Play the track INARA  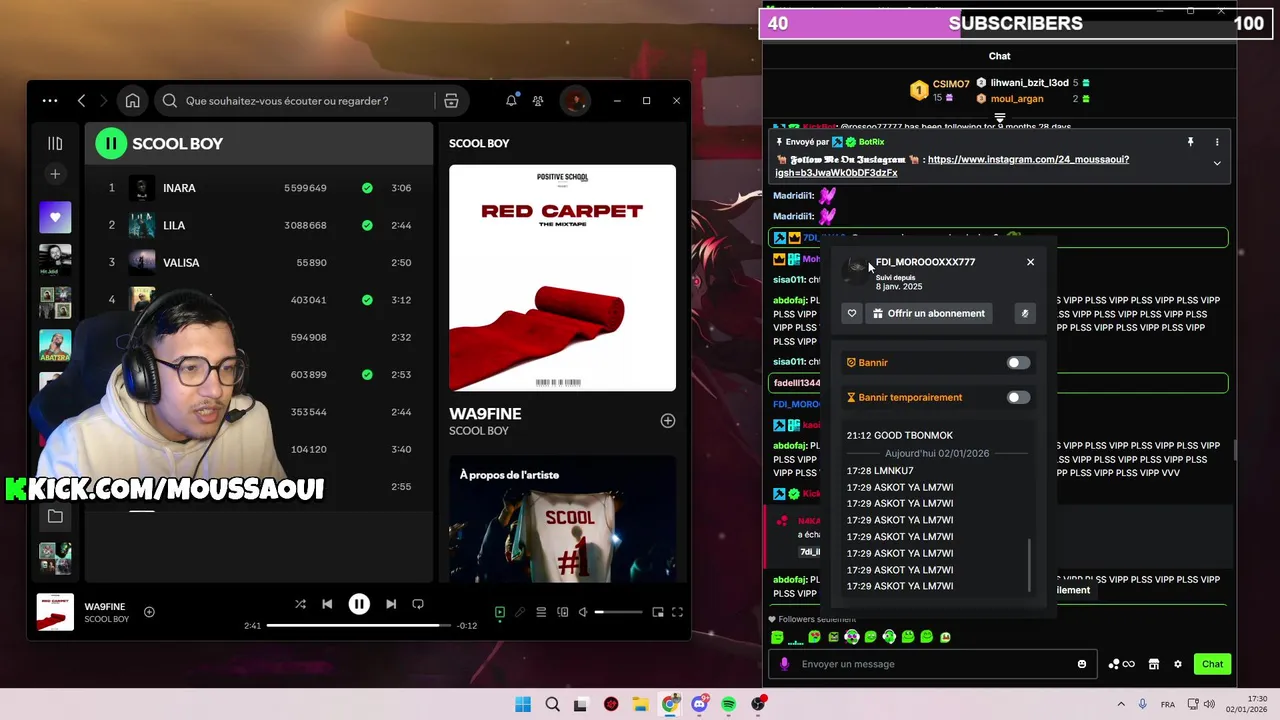[180, 188]
